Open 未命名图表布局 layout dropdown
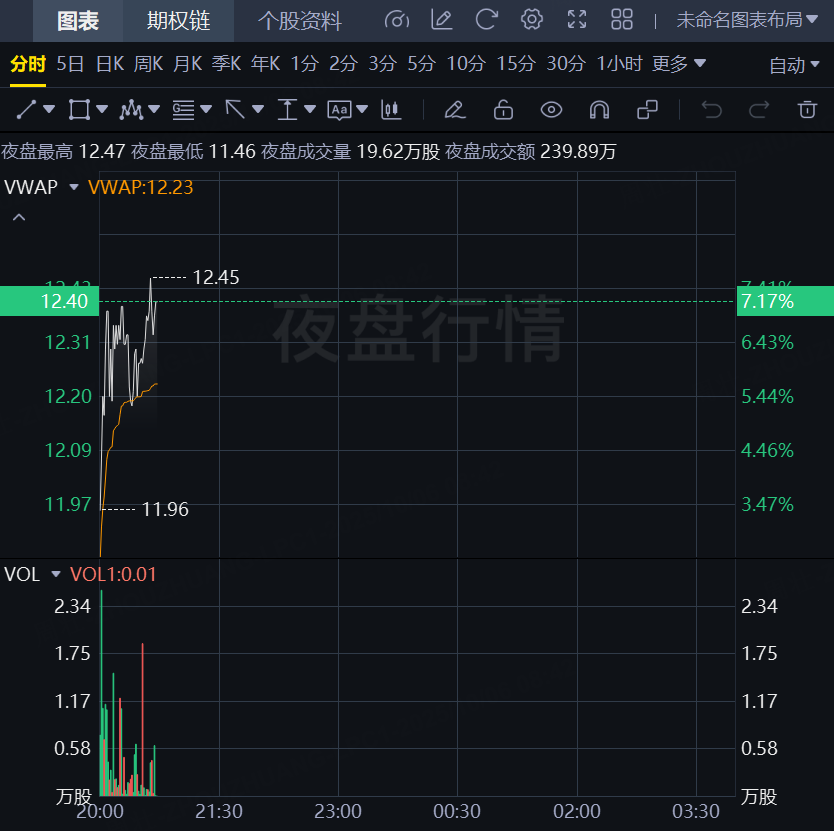This screenshot has width=834, height=831. (747, 20)
